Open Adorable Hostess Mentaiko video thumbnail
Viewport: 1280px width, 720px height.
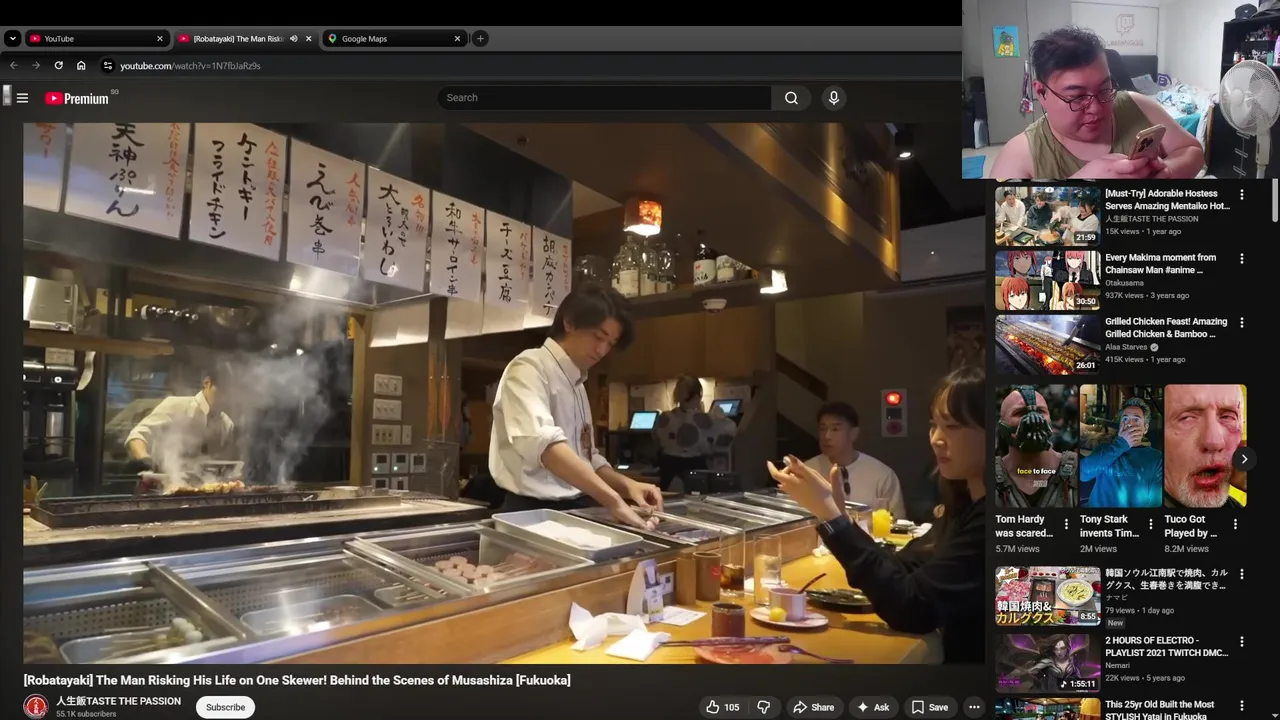pos(1047,216)
